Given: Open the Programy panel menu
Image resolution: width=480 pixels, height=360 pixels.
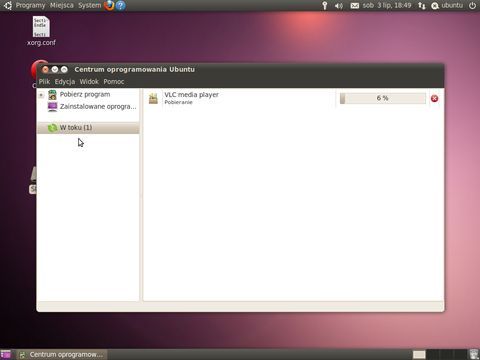Looking at the screenshot, I should tap(30, 5).
